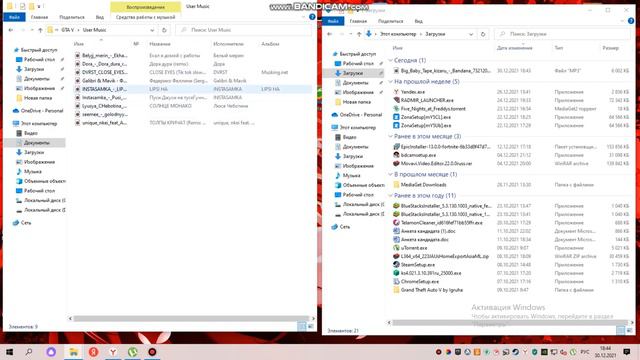Open File Explorer on taskbar
The image size is (640, 360).
[73, 352]
